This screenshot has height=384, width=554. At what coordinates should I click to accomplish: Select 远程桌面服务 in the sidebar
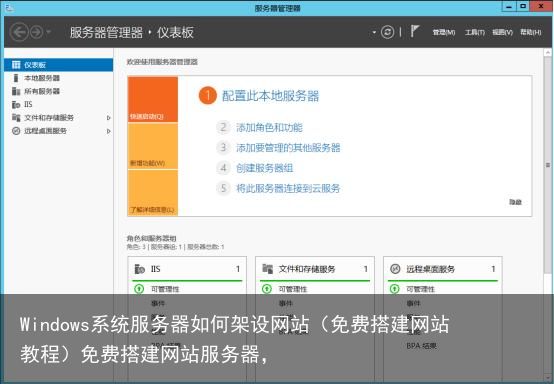tap(59, 131)
